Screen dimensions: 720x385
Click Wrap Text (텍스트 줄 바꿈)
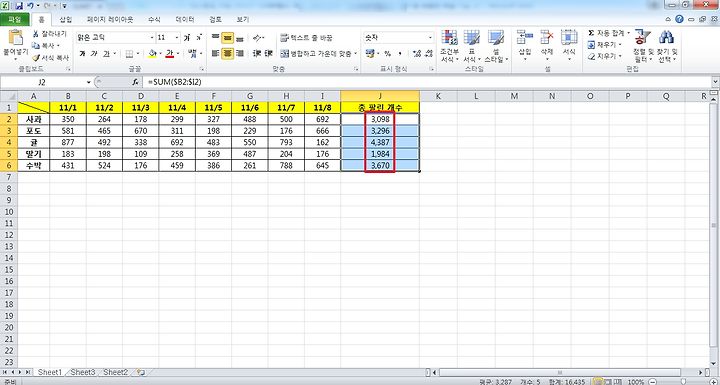click(306, 38)
